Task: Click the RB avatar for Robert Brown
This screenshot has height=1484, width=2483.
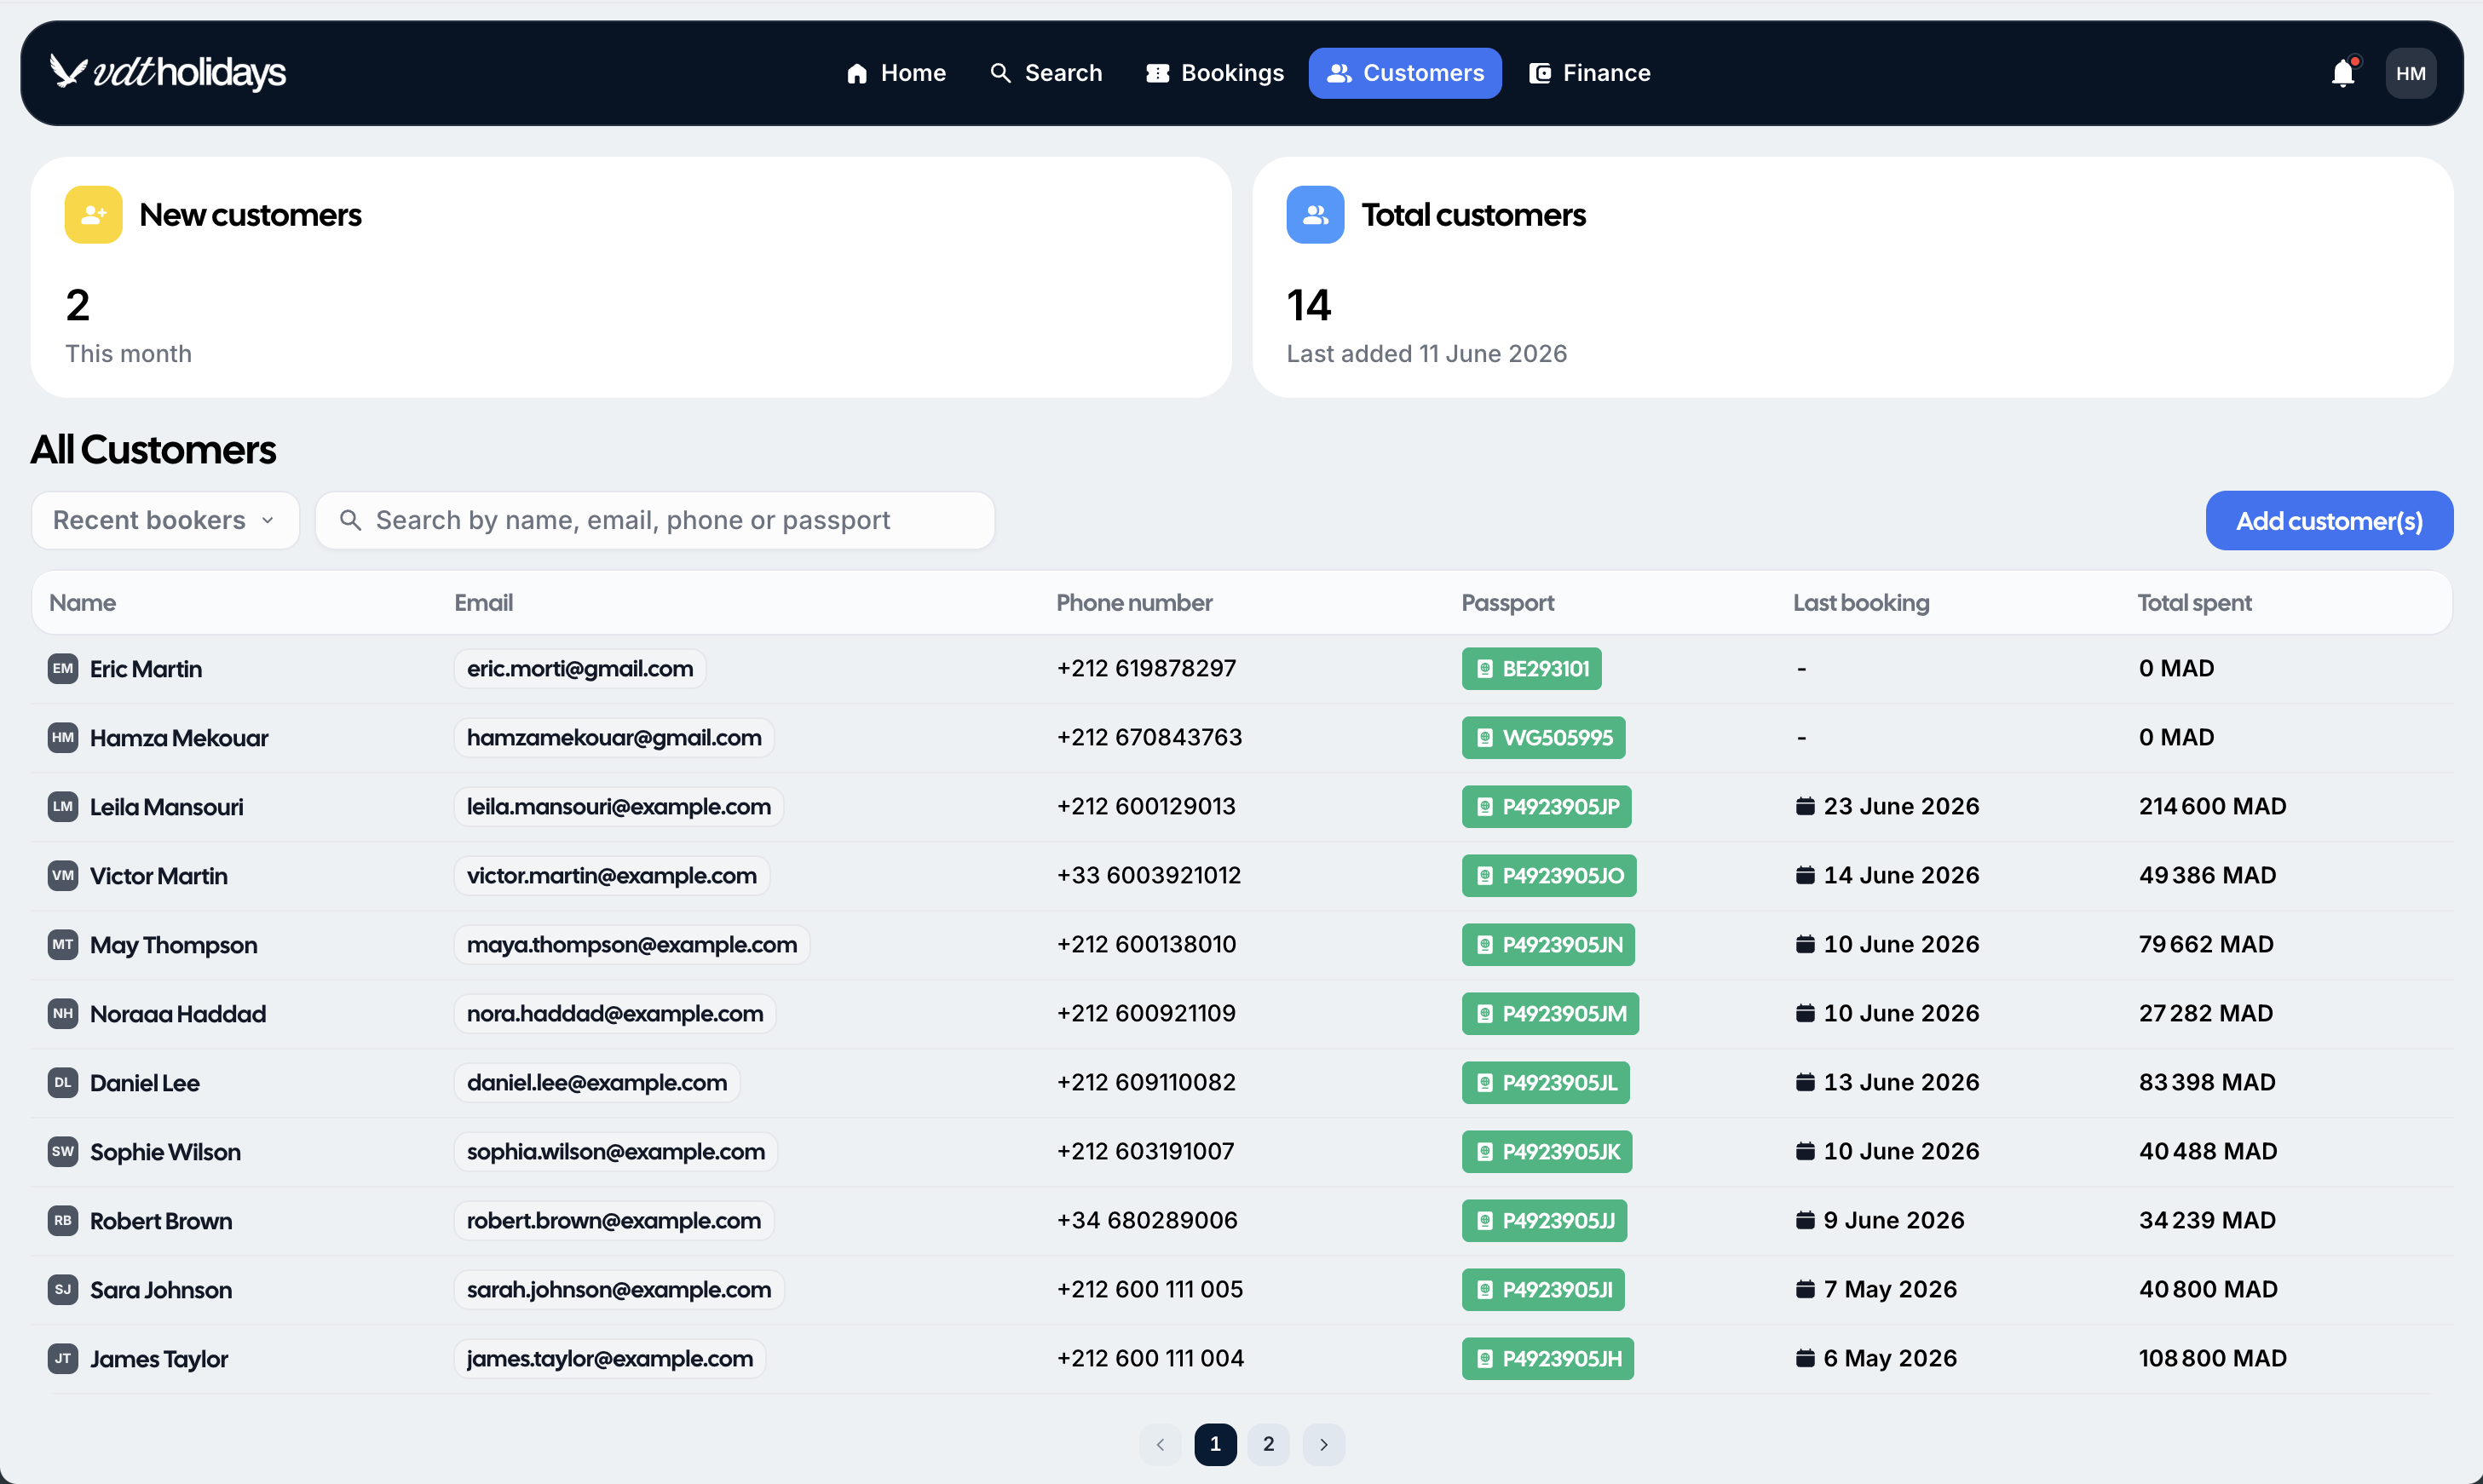Action: 63,1220
